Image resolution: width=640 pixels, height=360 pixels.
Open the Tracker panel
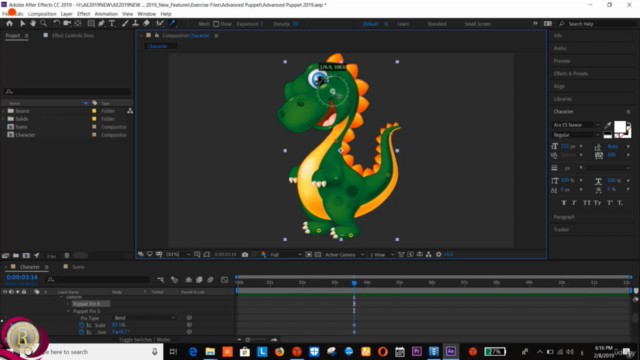tap(561, 229)
